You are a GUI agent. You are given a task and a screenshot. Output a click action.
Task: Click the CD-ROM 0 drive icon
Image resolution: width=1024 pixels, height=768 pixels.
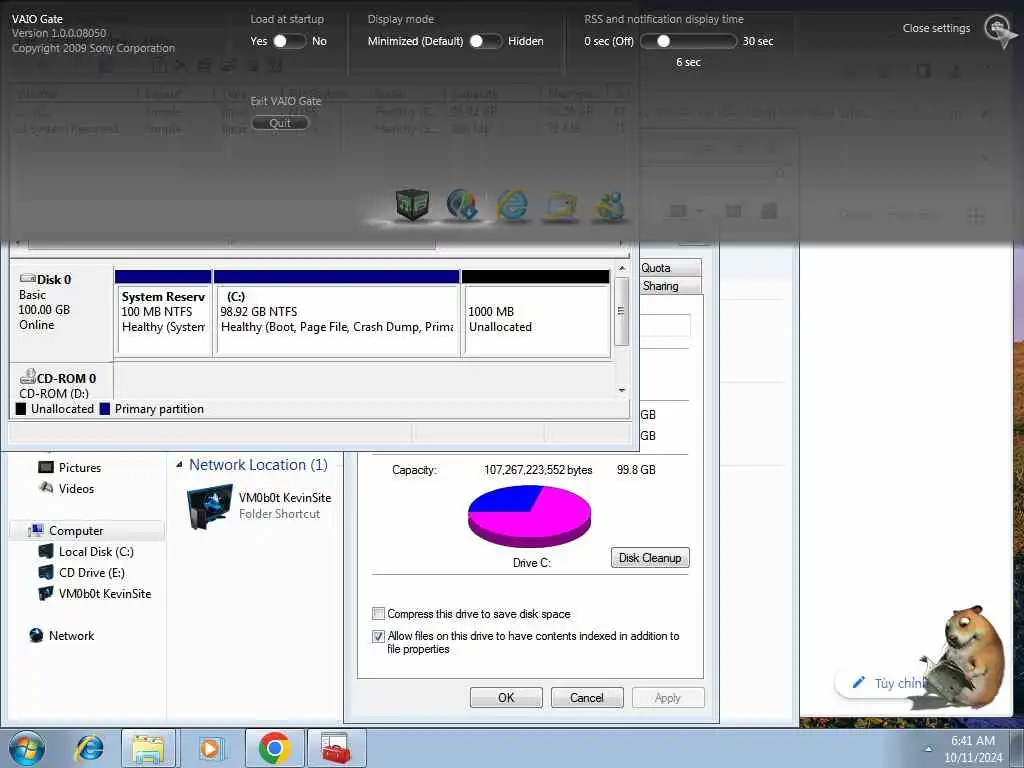(27, 377)
